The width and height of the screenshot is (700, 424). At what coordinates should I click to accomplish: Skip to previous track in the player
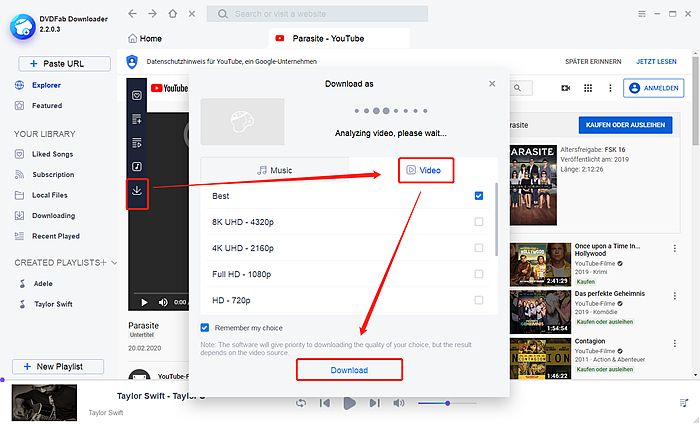325,403
